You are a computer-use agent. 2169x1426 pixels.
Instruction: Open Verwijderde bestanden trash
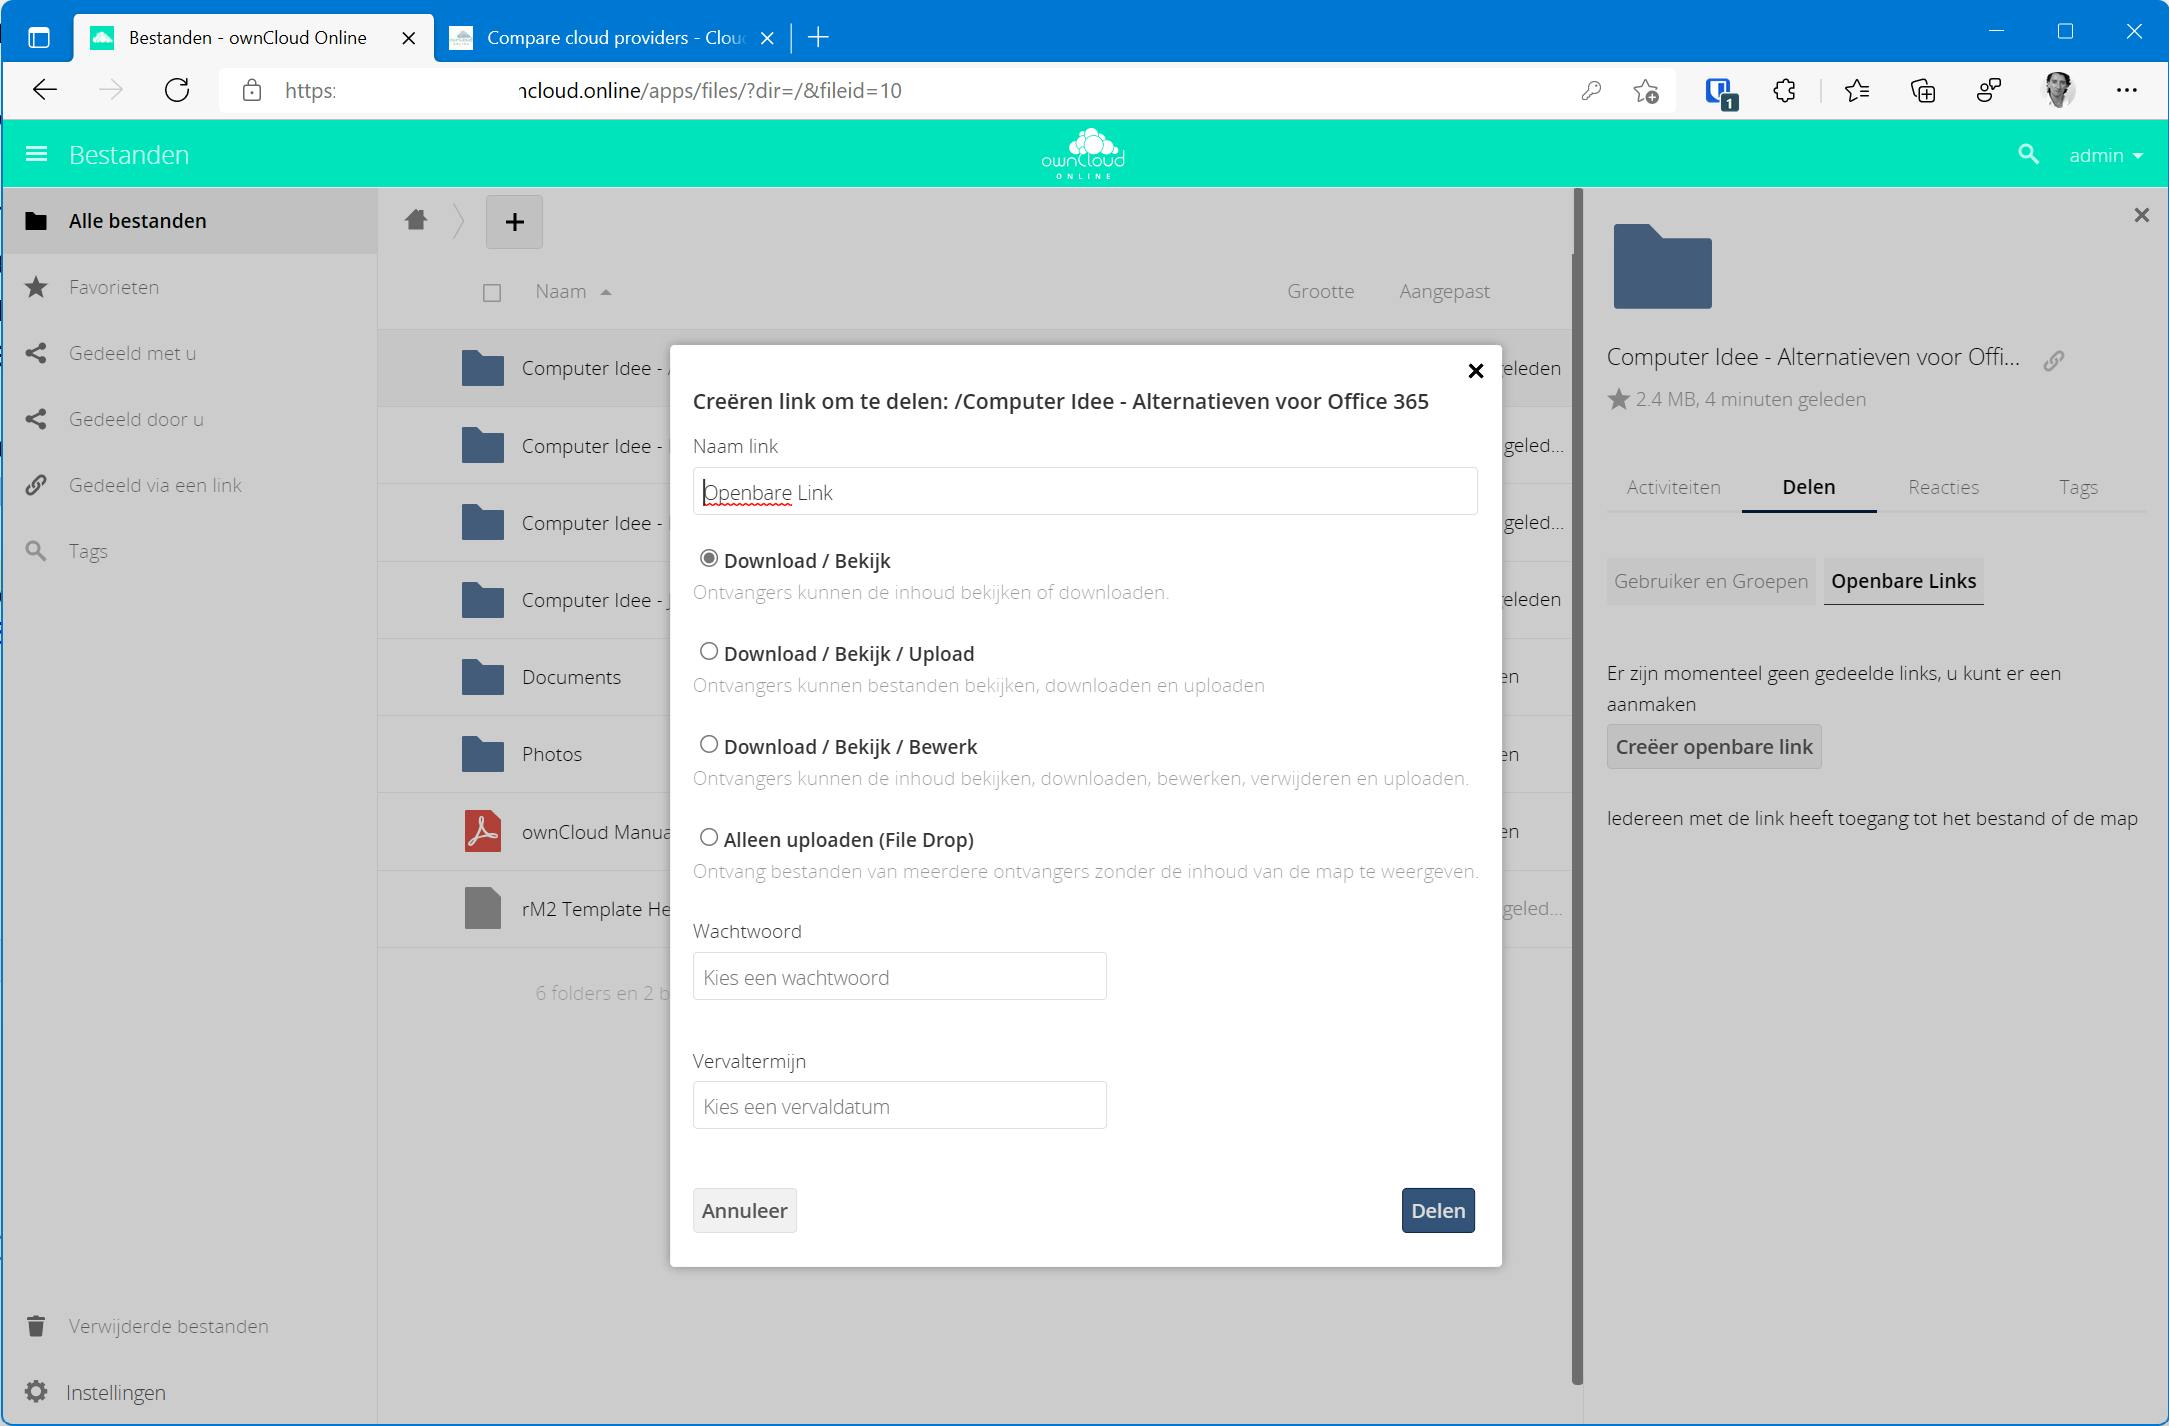pyautogui.click(x=168, y=1326)
